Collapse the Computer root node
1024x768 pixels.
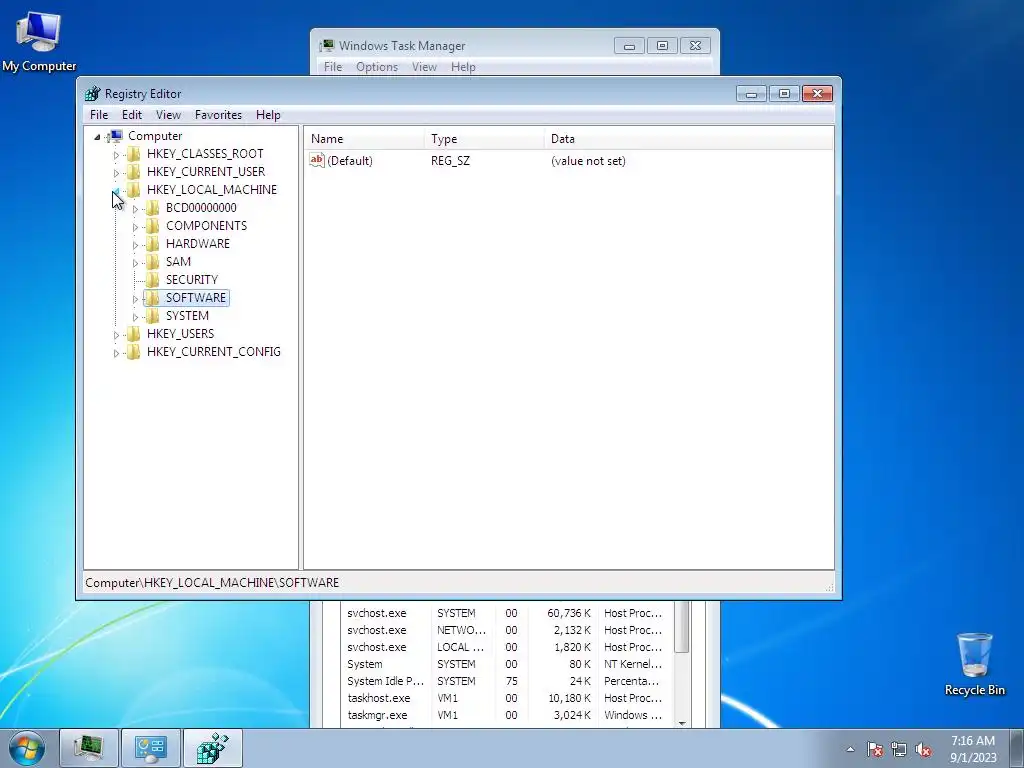tap(97, 136)
